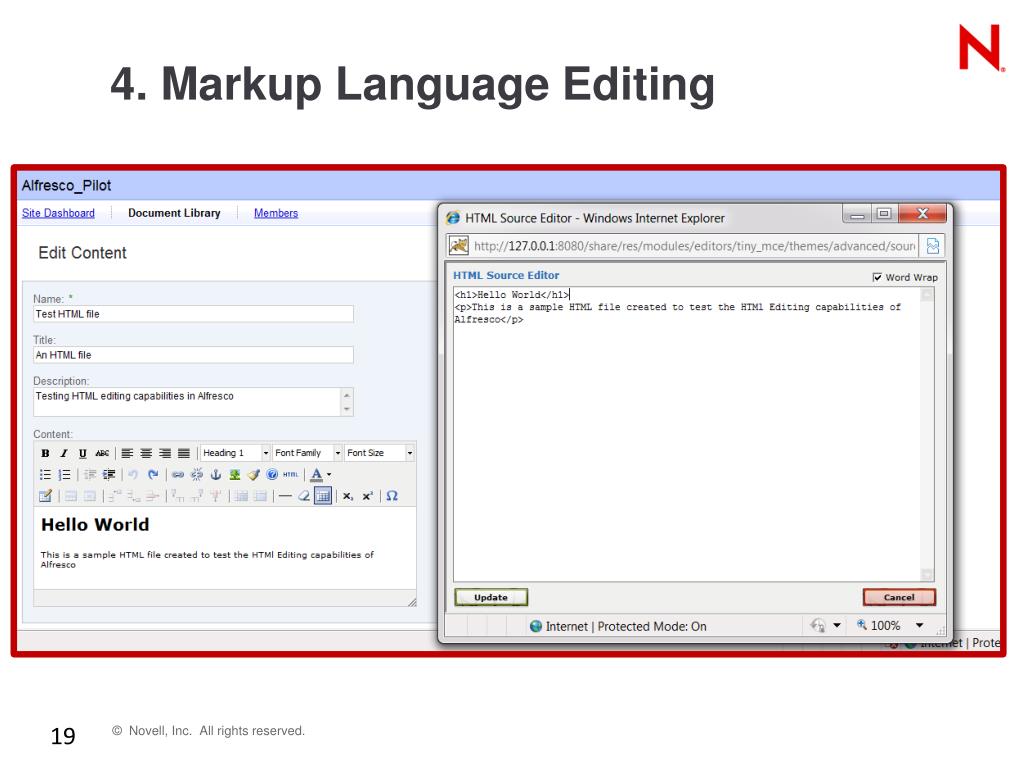This screenshot has width=1024, height=768.
Task: Apply subscript formatting
Action: (348, 496)
